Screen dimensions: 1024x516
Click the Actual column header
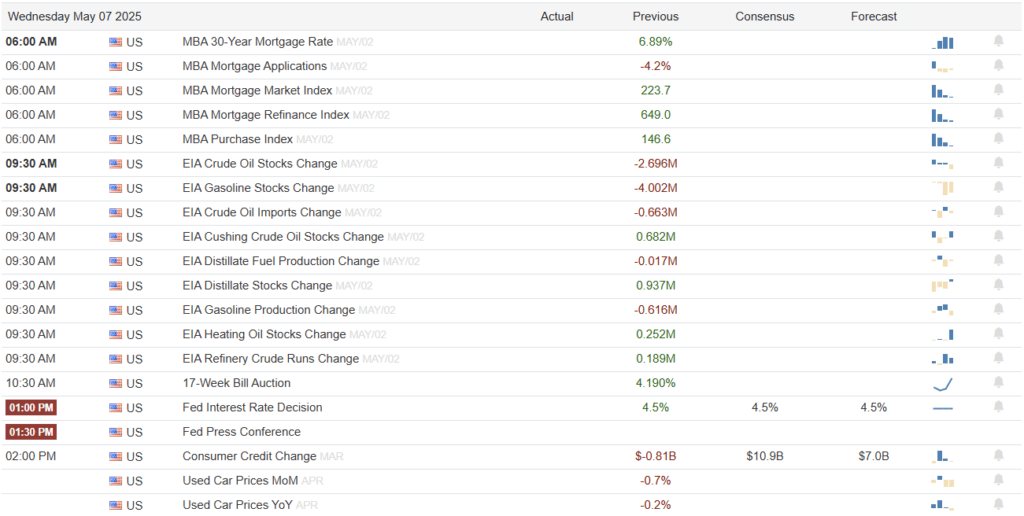pyautogui.click(x=557, y=17)
